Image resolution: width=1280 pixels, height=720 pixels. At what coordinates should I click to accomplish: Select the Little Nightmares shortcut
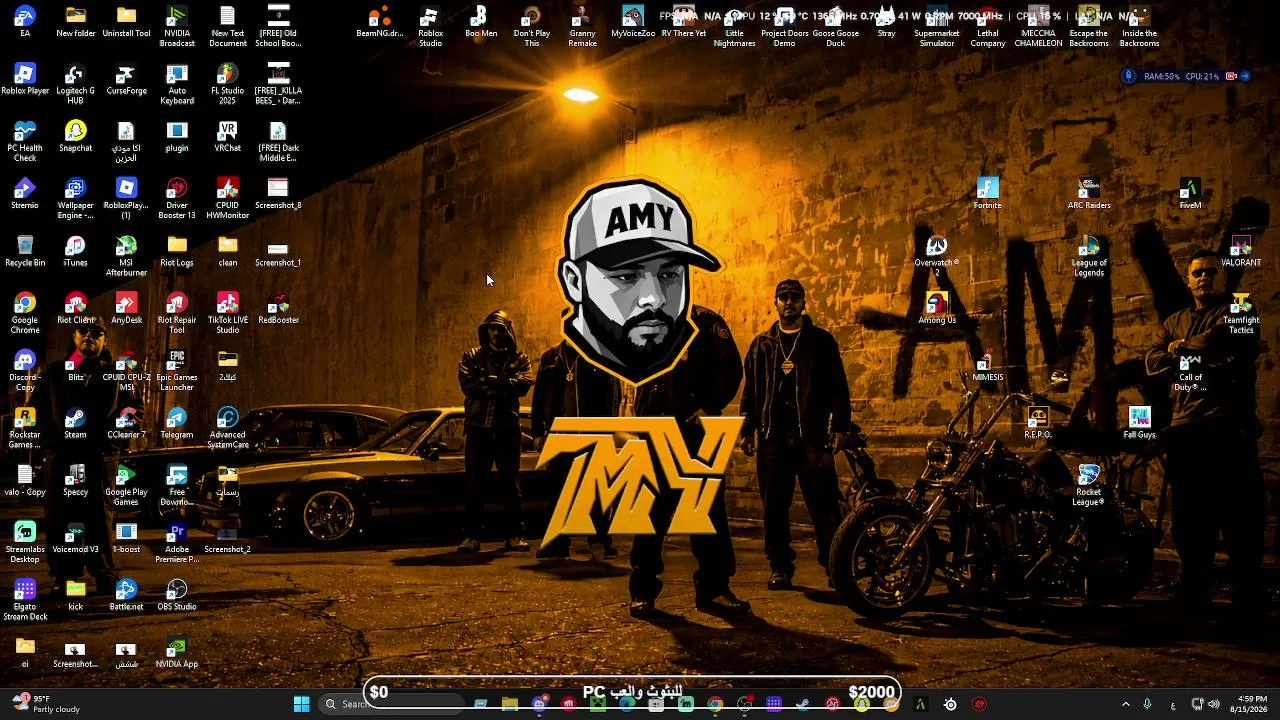(x=734, y=27)
